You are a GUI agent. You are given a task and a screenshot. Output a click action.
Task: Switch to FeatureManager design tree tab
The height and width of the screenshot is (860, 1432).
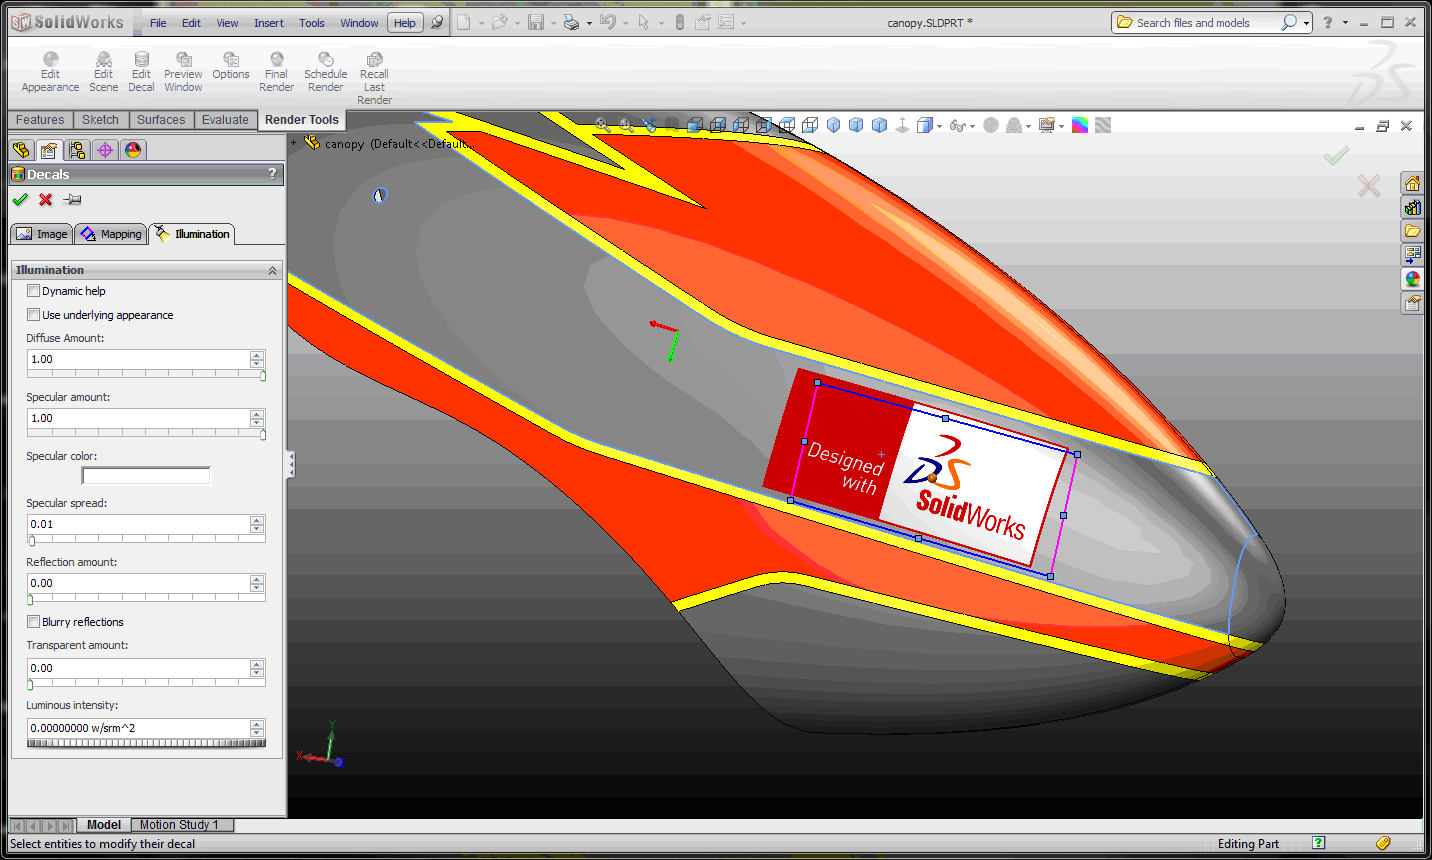[x=21, y=150]
